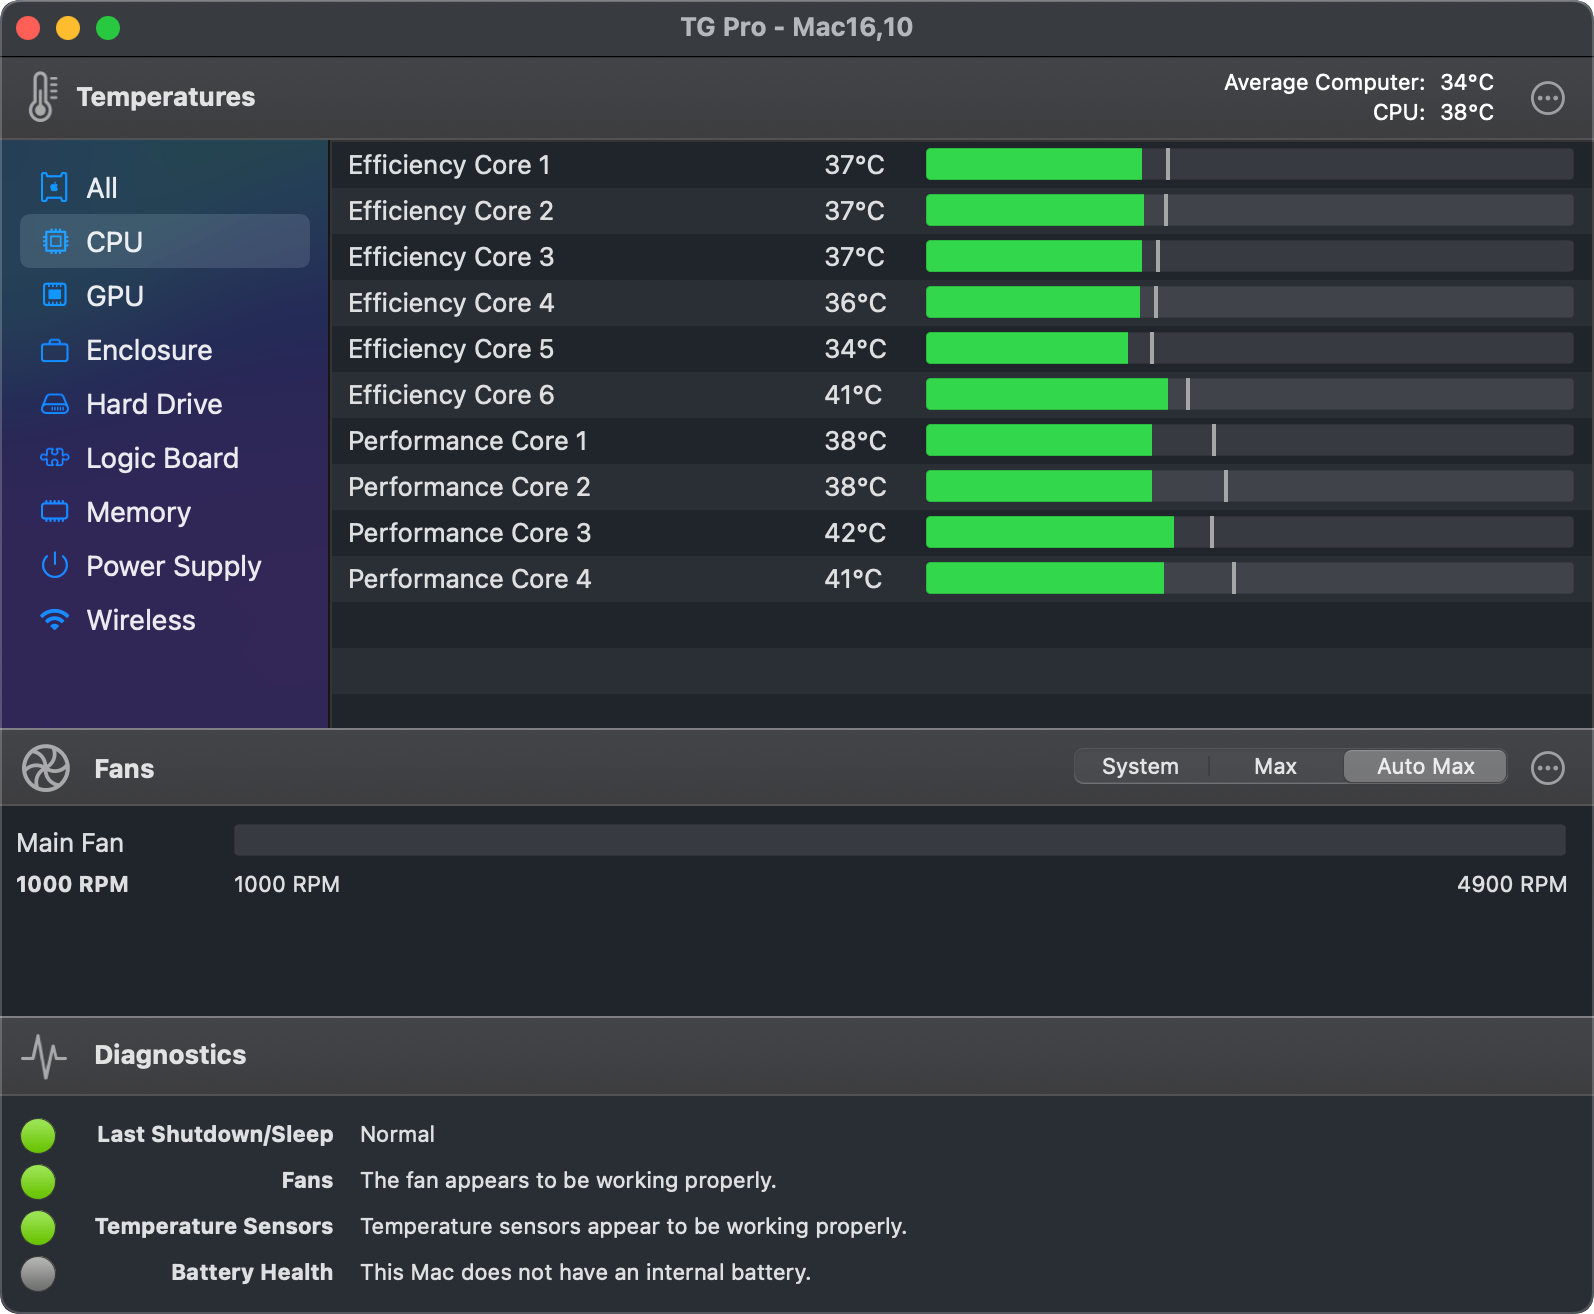Select the Performance Core 3 row
Viewport: 1594px width, 1314px height.
tap(469, 533)
